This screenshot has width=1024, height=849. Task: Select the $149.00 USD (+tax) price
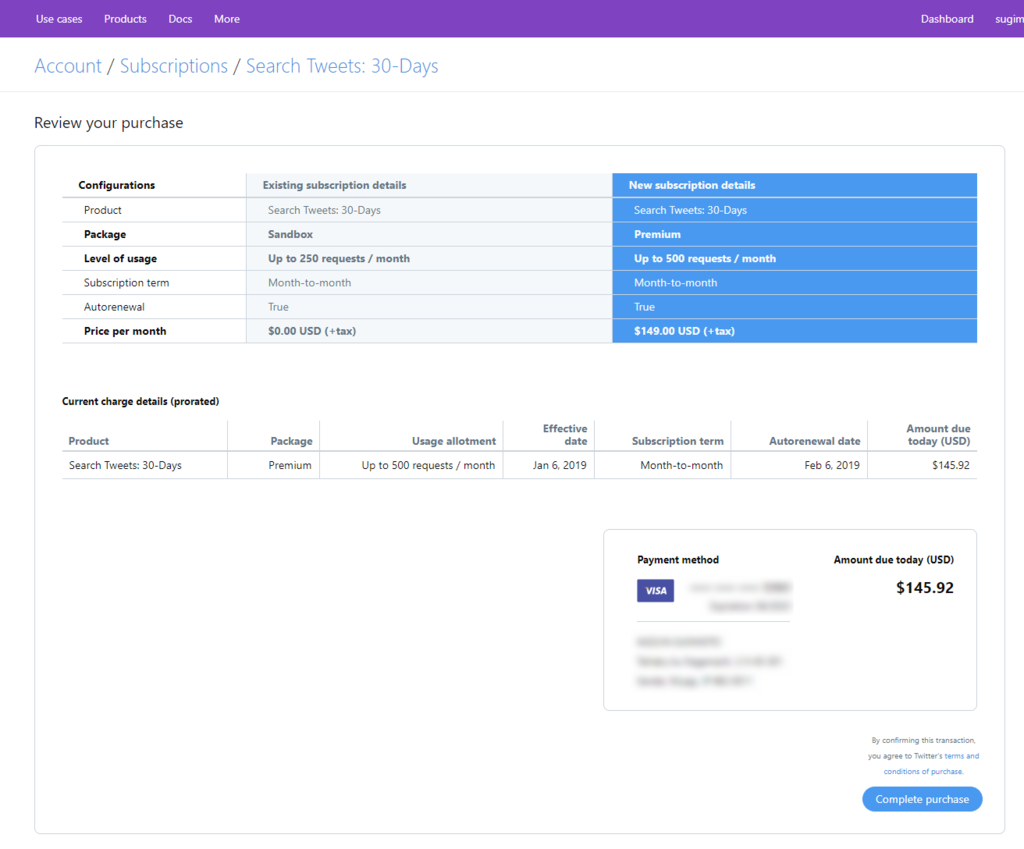(684, 331)
